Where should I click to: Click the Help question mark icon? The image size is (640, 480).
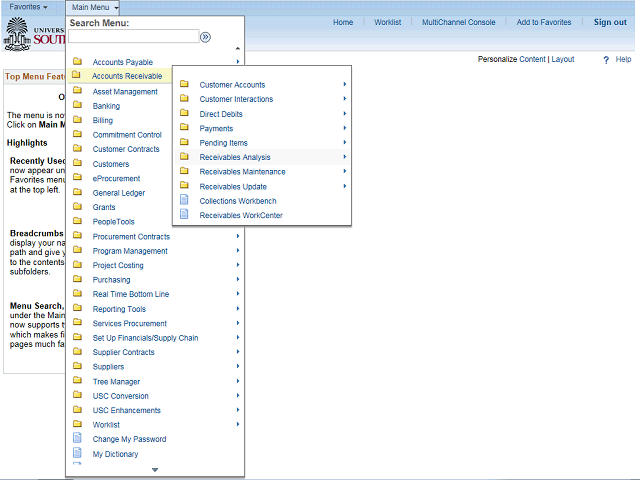click(x=606, y=60)
